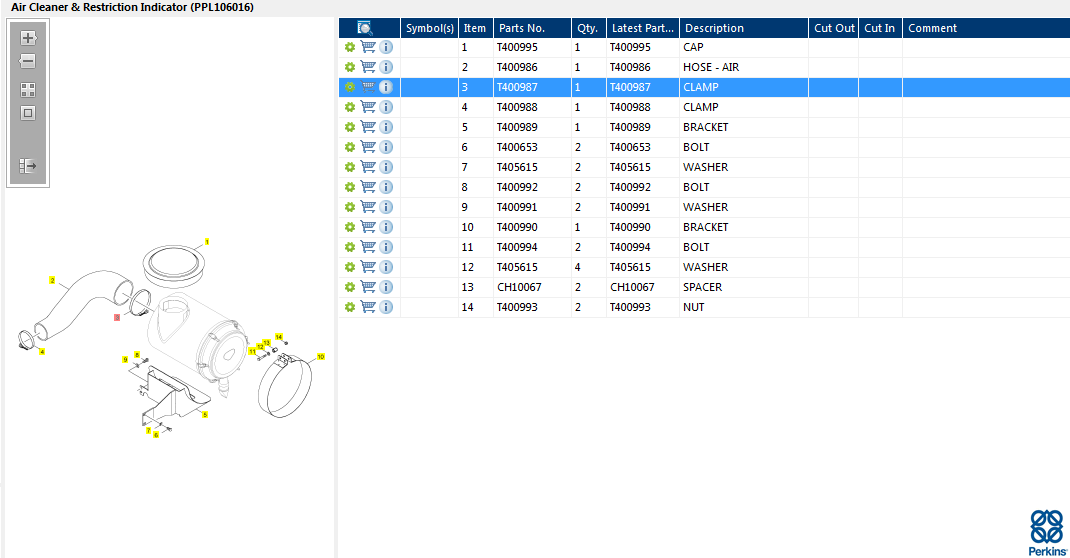The width and height of the screenshot is (1070, 558).
Task: Click callout 1 on the diagram
Action: [207, 241]
